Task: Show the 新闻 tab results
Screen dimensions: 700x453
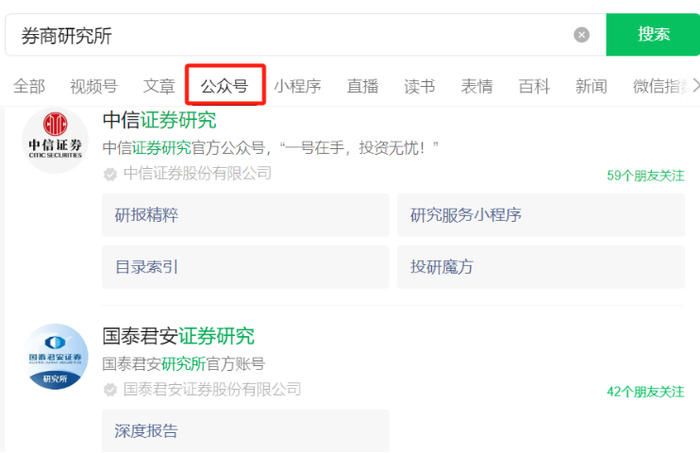Action: click(x=591, y=86)
